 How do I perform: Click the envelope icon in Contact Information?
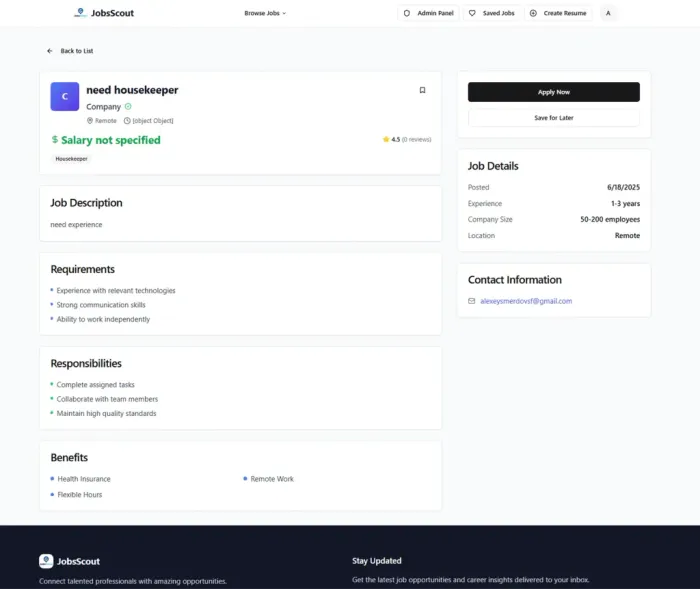[471, 301]
